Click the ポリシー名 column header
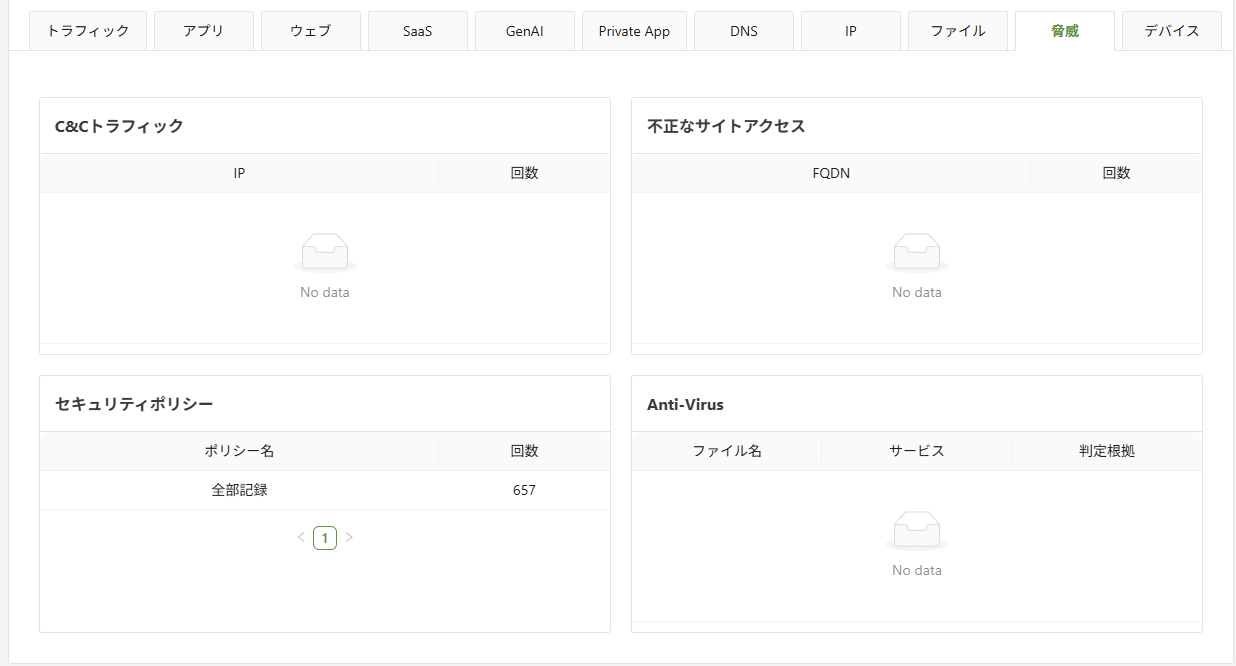The width and height of the screenshot is (1236, 666). tap(239, 451)
